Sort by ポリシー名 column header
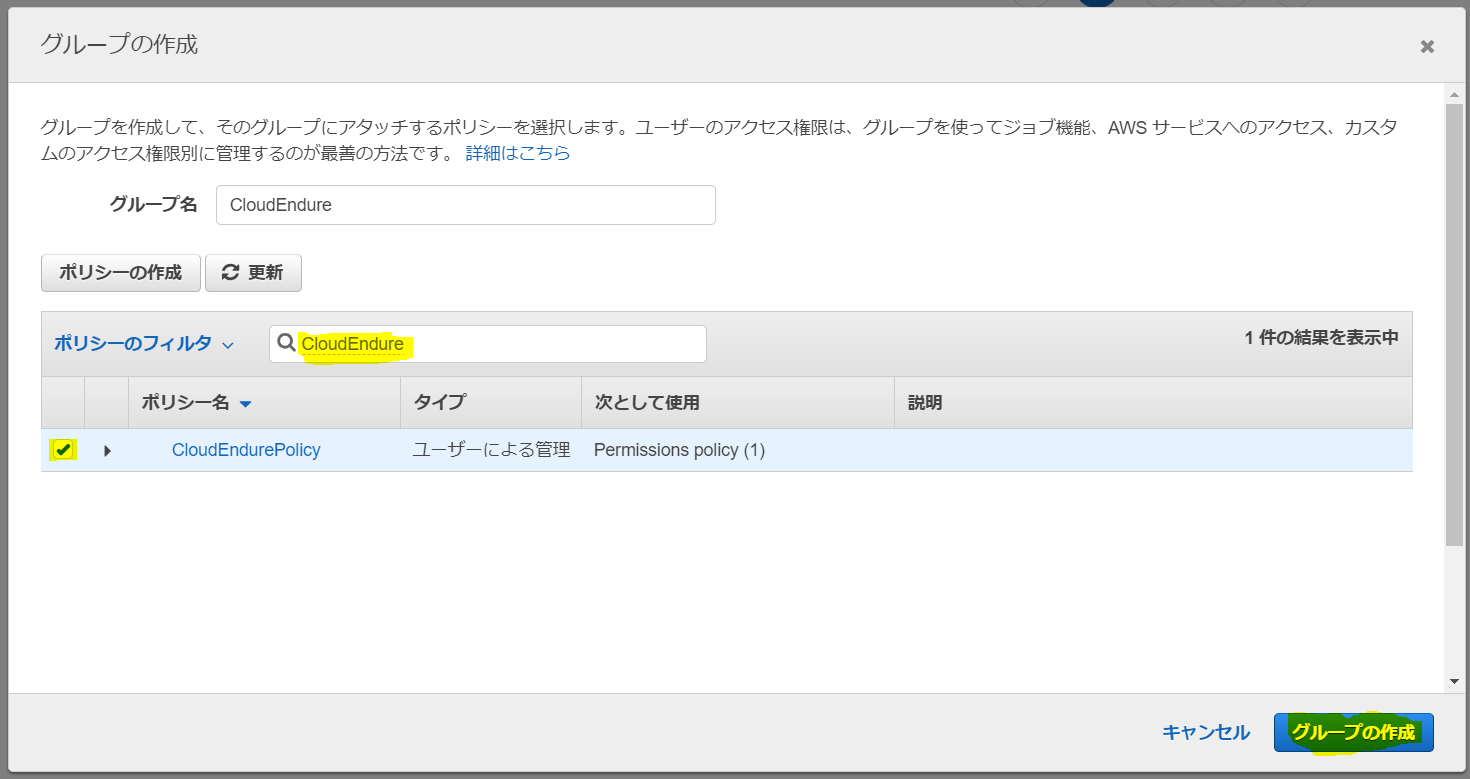Viewport: 1470px width, 779px height. click(x=196, y=403)
